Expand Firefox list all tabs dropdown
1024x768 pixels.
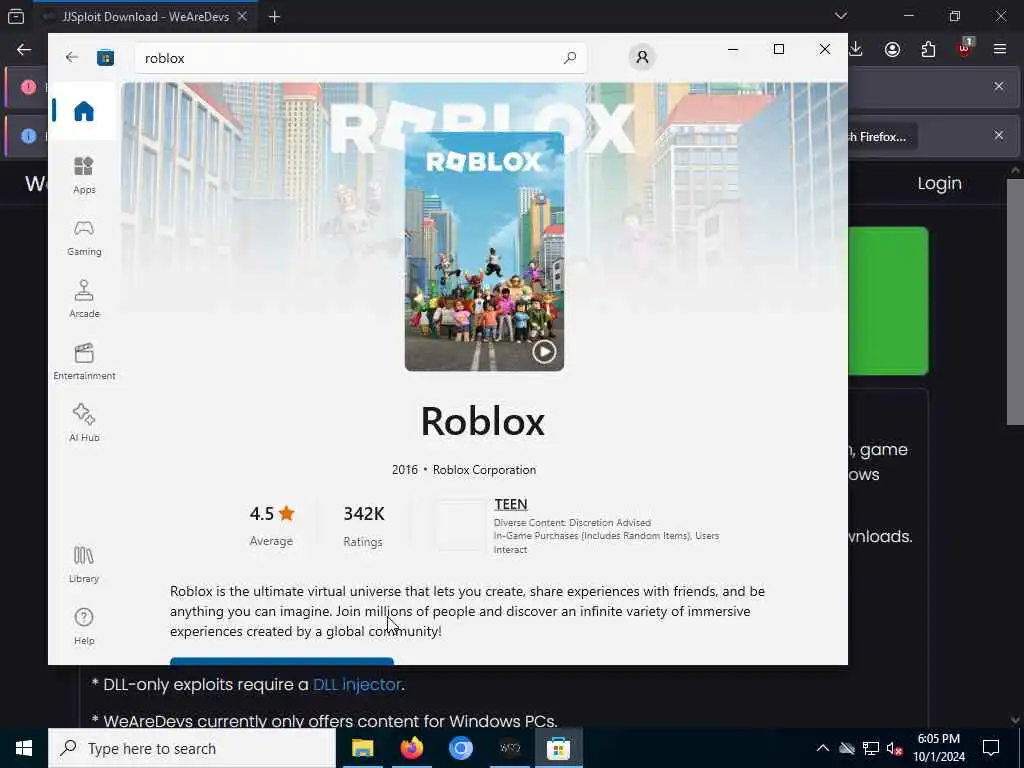pos(840,16)
